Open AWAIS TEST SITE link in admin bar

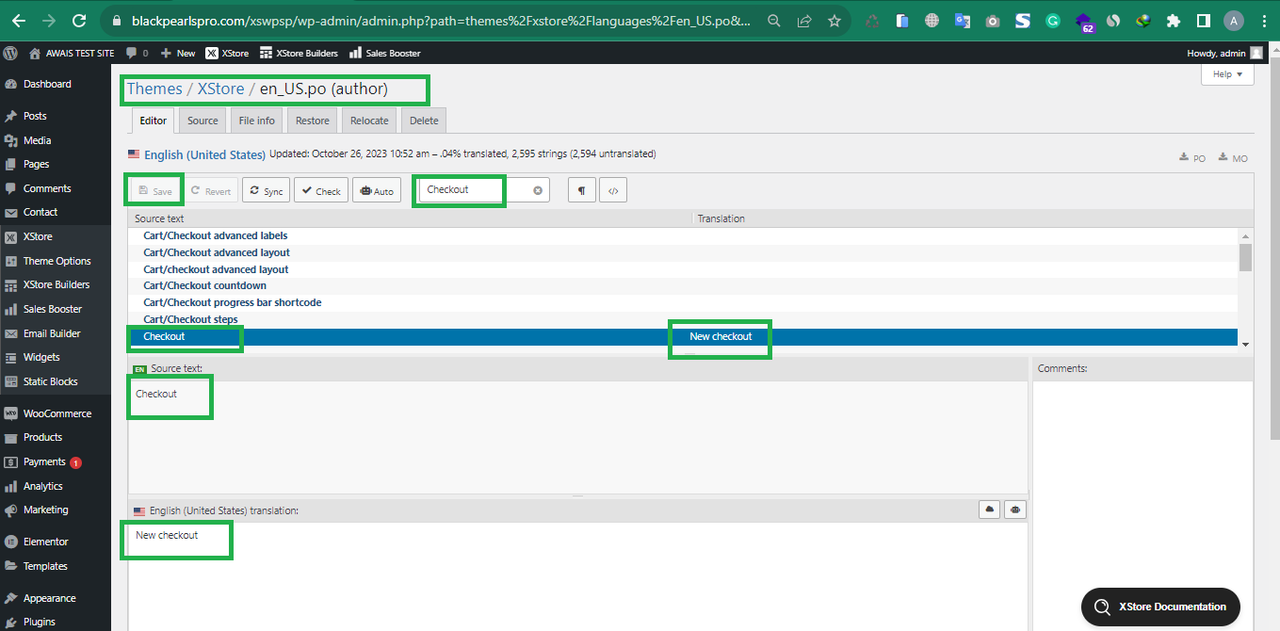tap(72, 53)
